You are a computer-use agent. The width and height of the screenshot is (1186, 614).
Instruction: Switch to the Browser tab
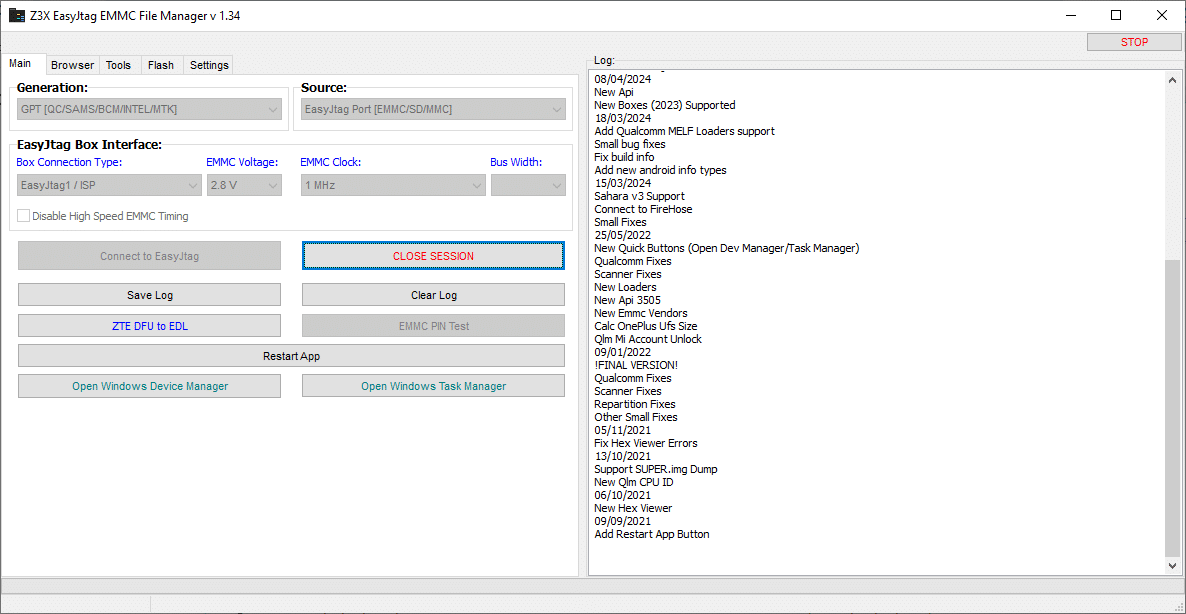(72, 65)
